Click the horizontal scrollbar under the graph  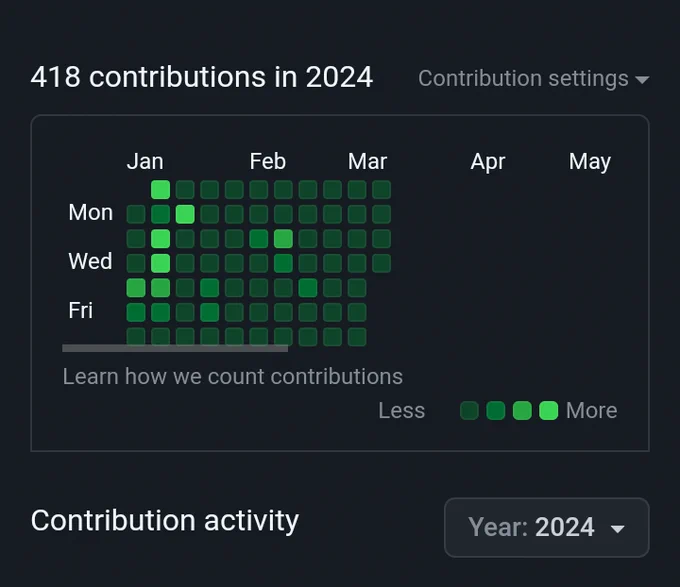pyautogui.click(x=175, y=348)
